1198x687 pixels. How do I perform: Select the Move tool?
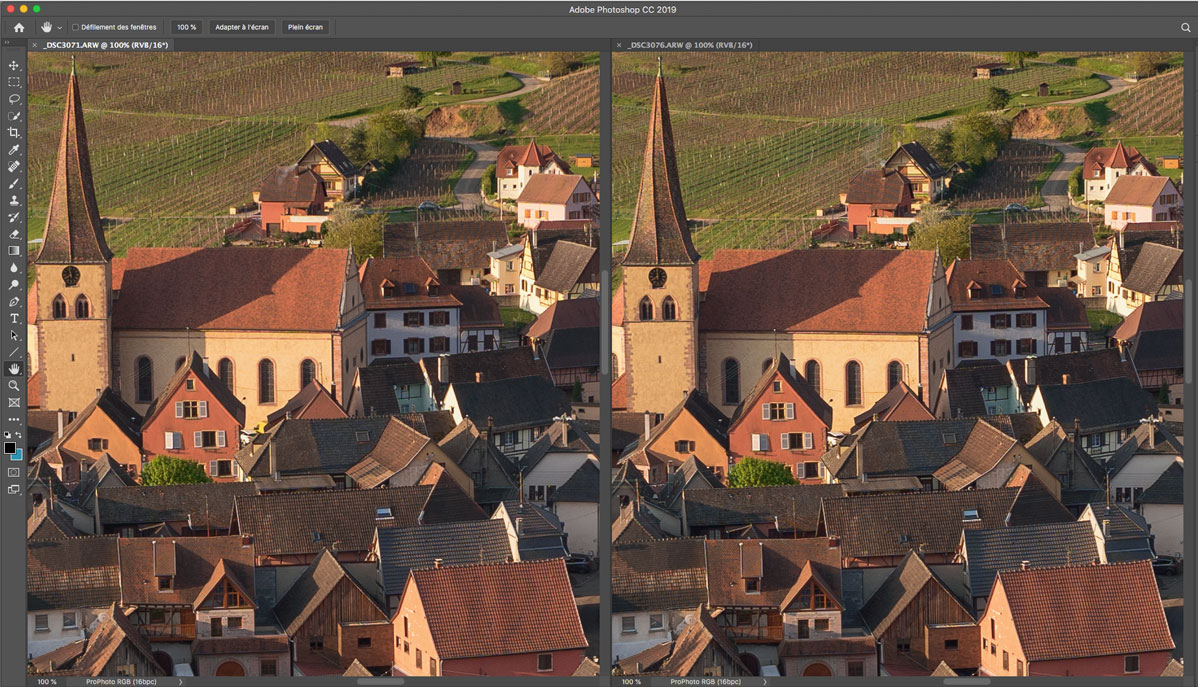coord(14,65)
